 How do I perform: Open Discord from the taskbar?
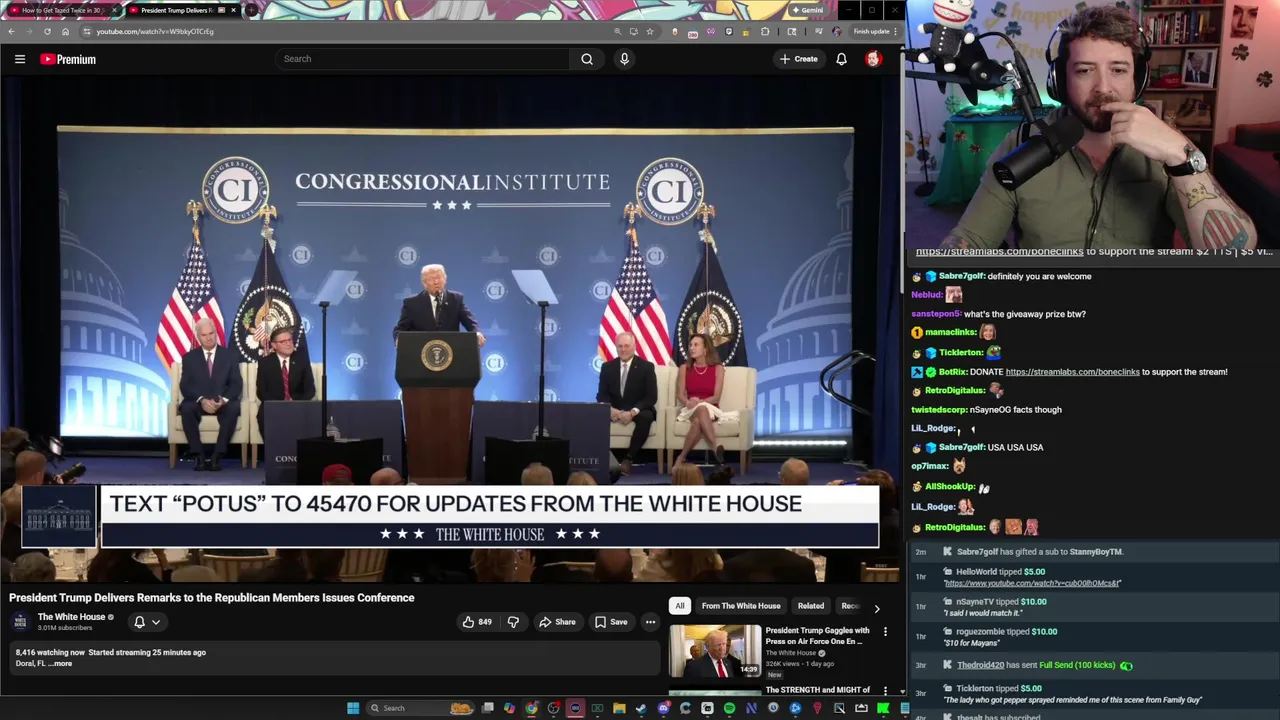click(664, 708)
